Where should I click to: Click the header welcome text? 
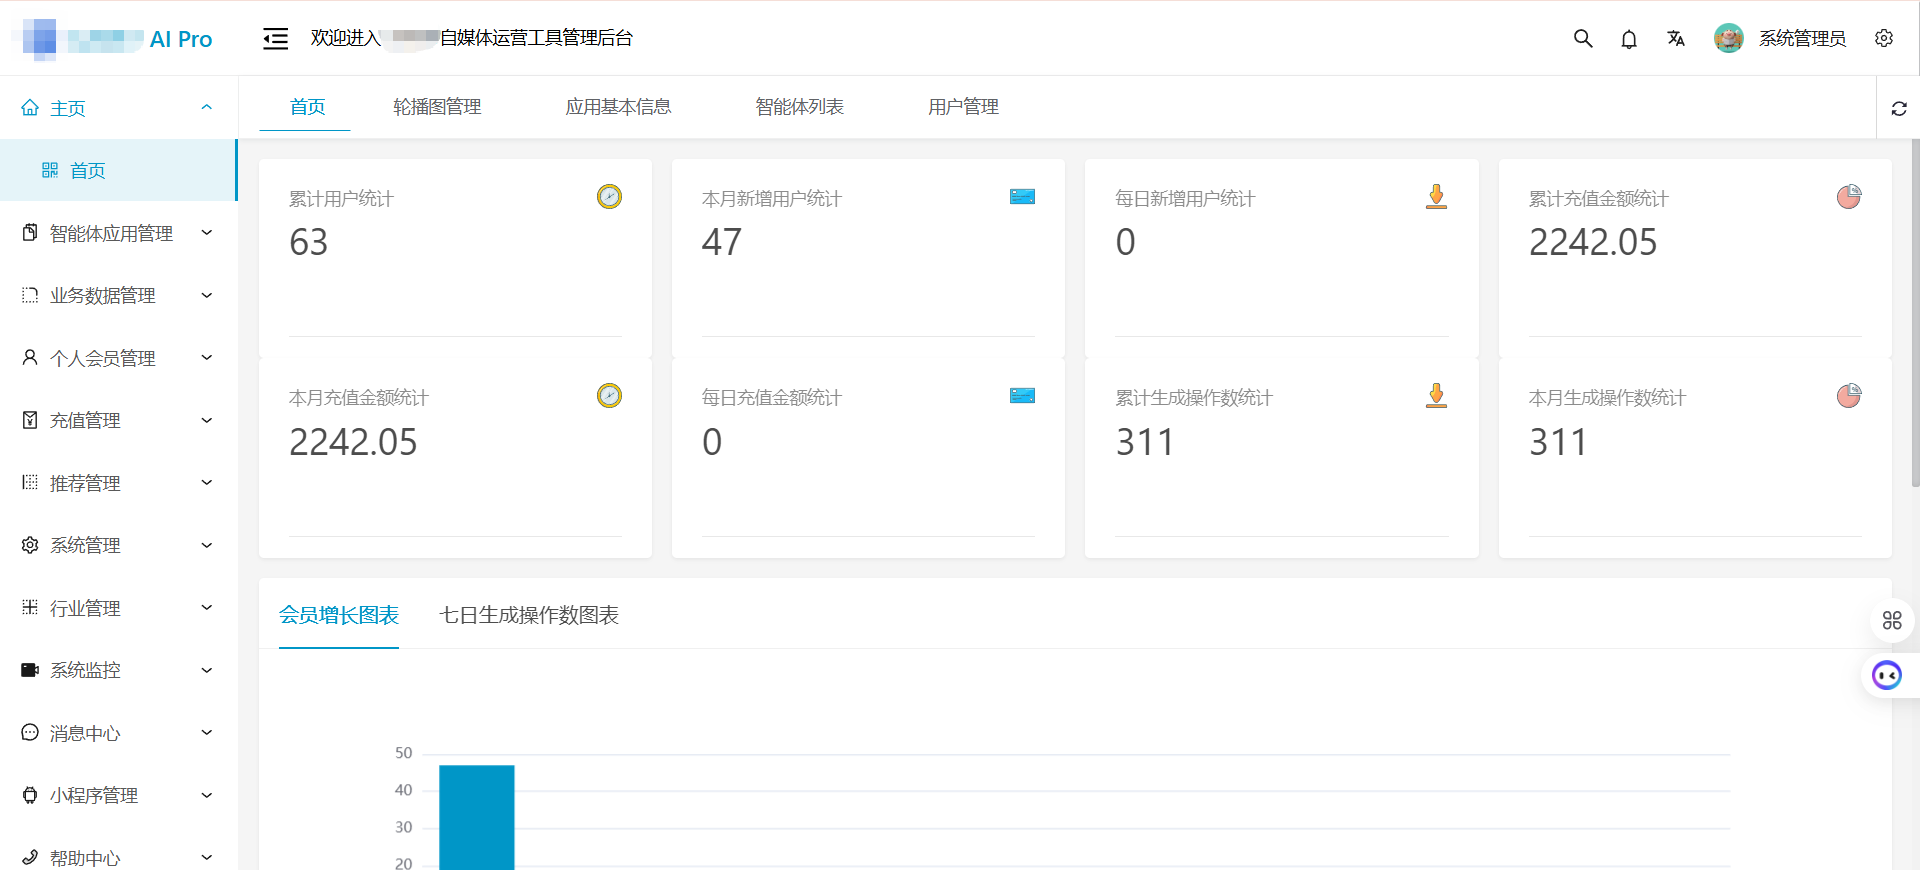point(471,38)
